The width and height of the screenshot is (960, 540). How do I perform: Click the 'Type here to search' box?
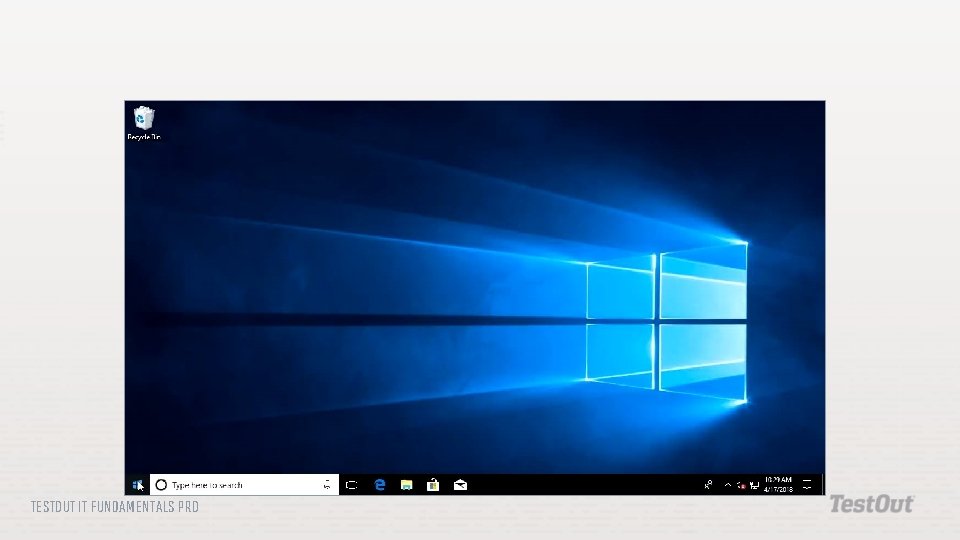point(244,485)
